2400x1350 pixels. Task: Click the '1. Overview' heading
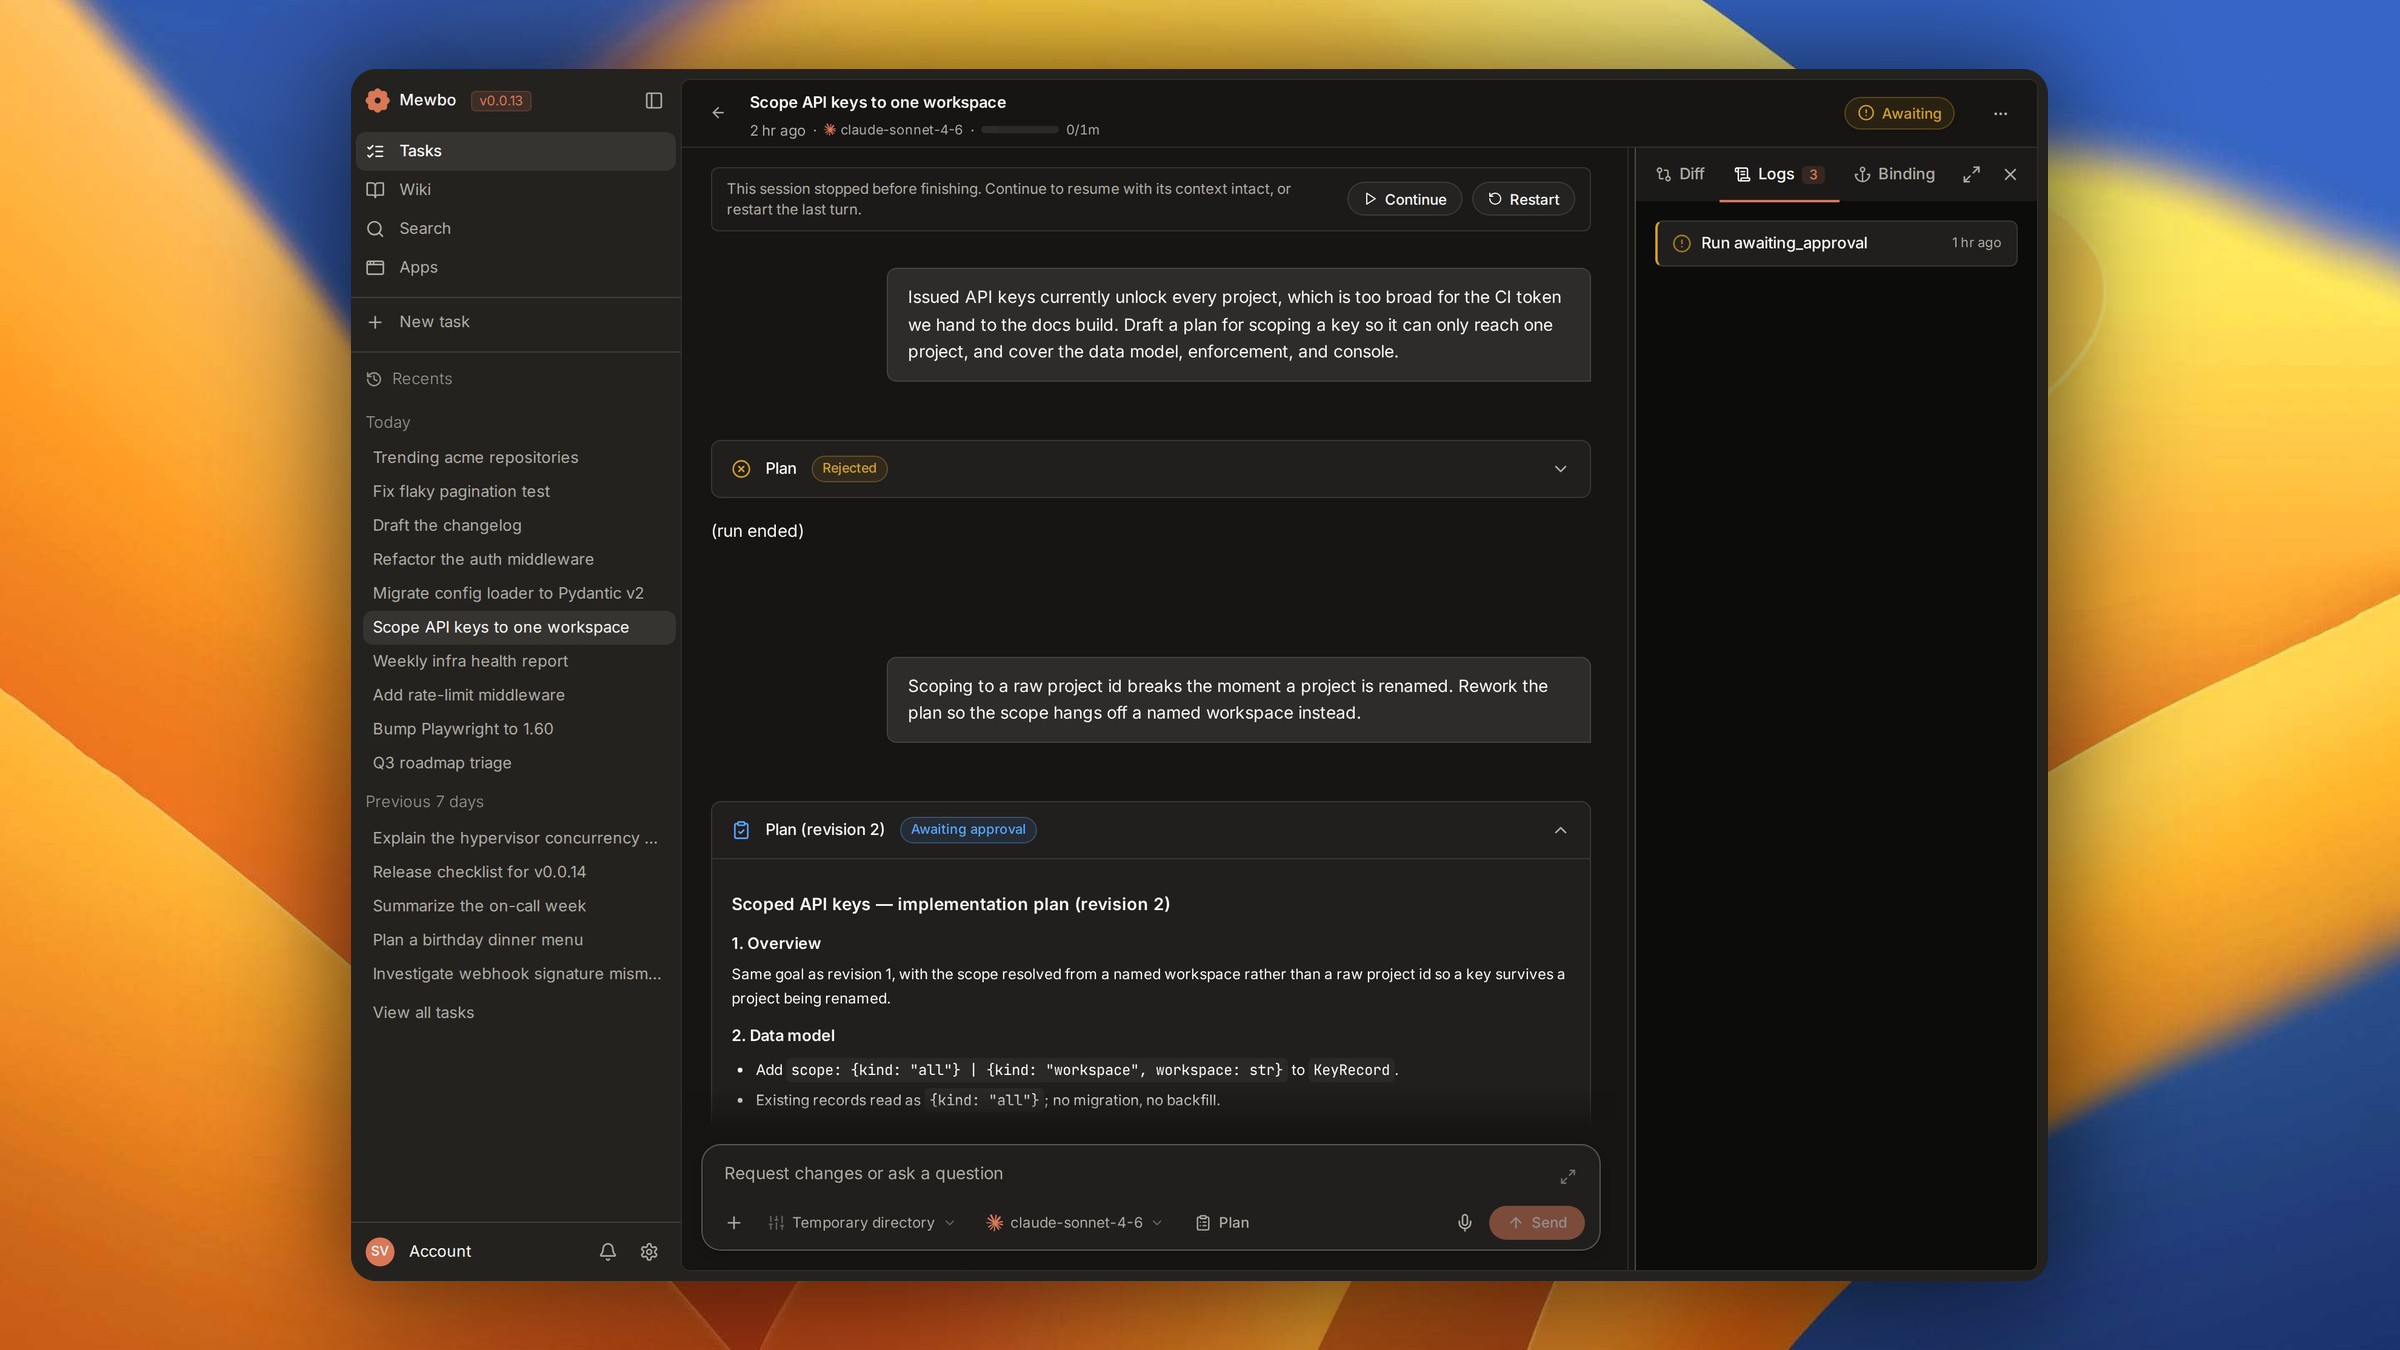[x=776, y=944]
